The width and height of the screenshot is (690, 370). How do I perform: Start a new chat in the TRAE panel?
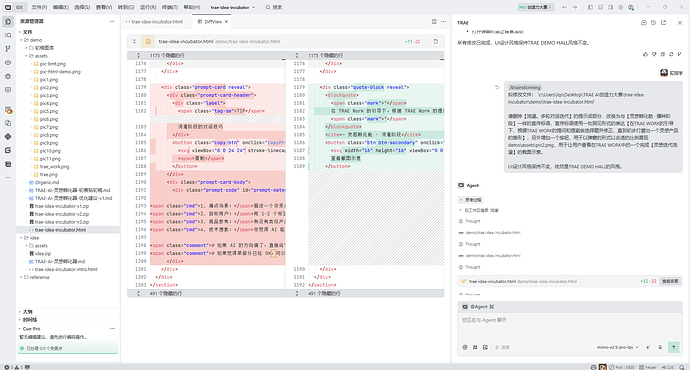pos(644,22)
